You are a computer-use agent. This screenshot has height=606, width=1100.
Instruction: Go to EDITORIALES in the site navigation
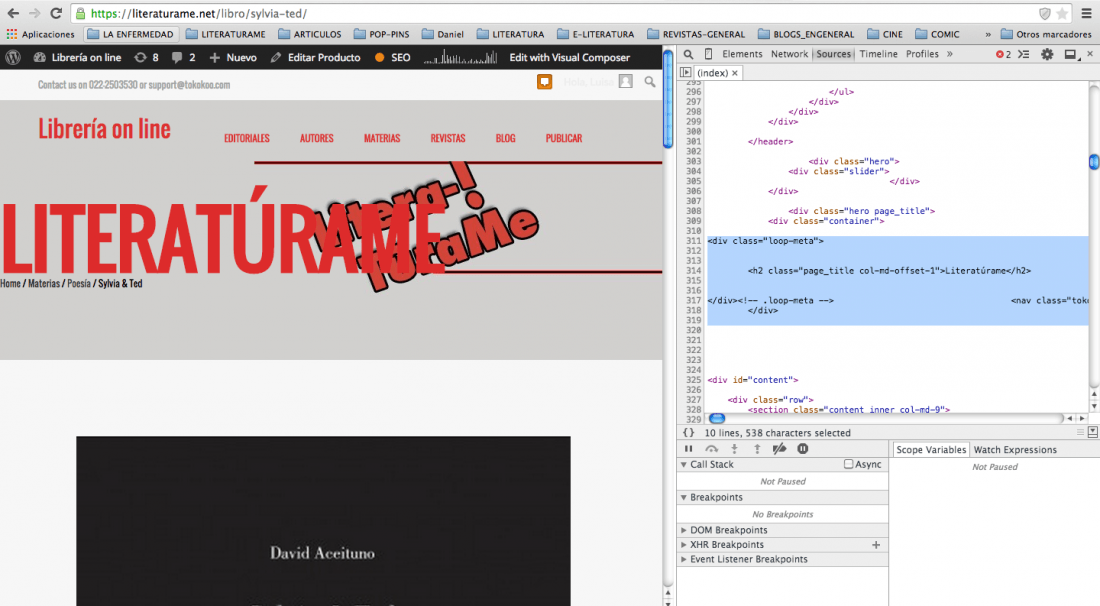247,138
